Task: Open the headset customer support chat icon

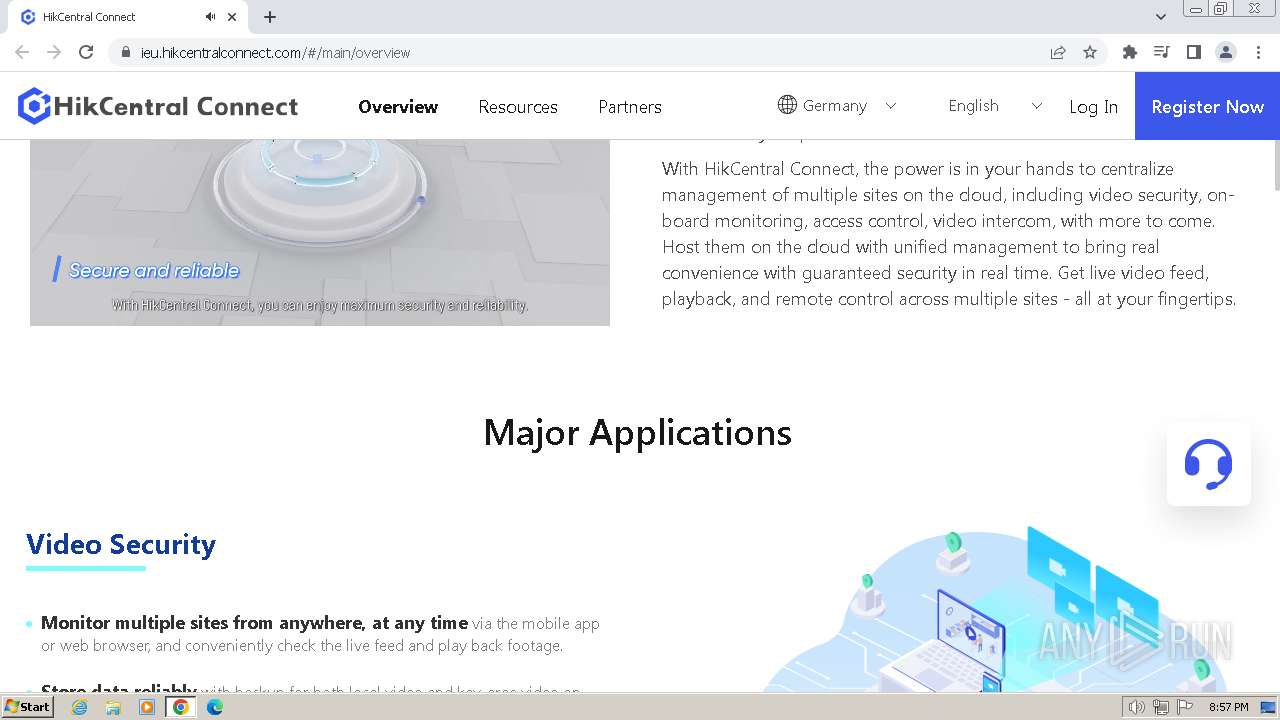Action: [x=1208, y=464]
